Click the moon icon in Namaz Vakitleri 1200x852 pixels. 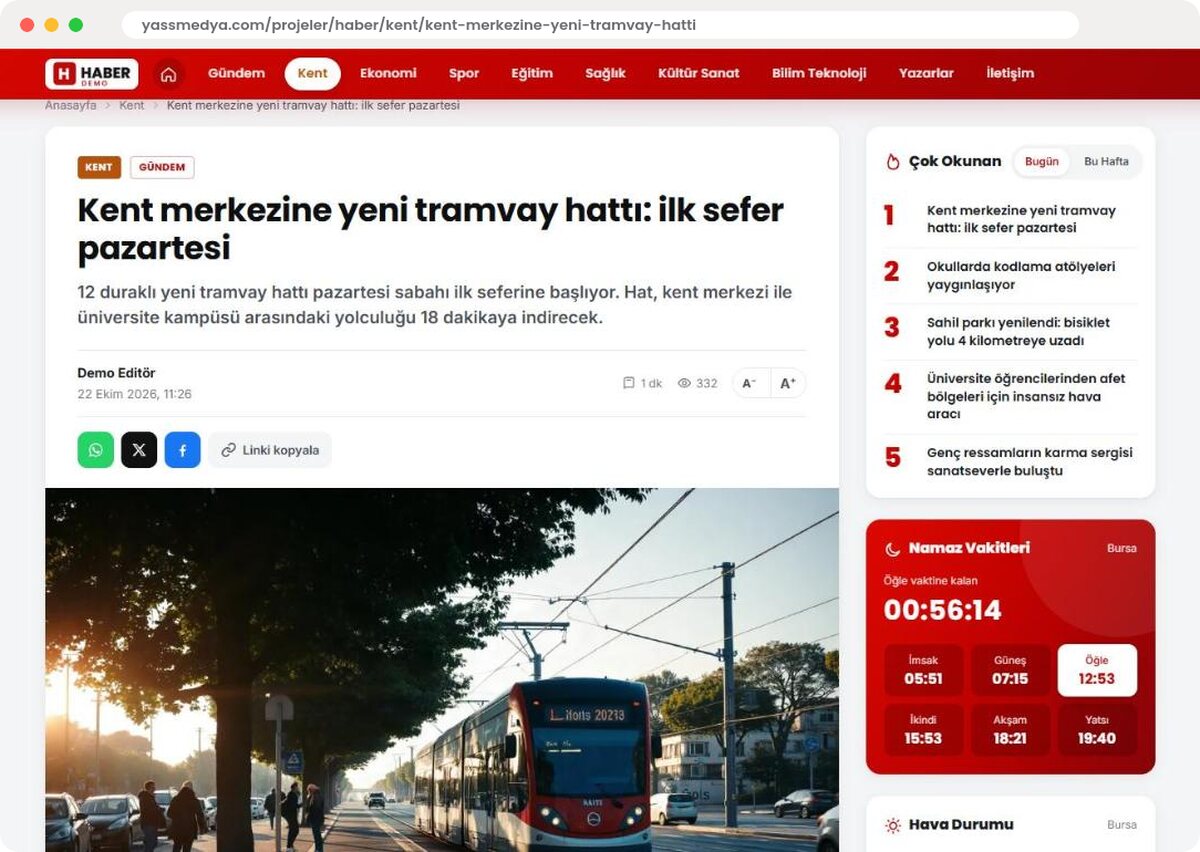893,548
